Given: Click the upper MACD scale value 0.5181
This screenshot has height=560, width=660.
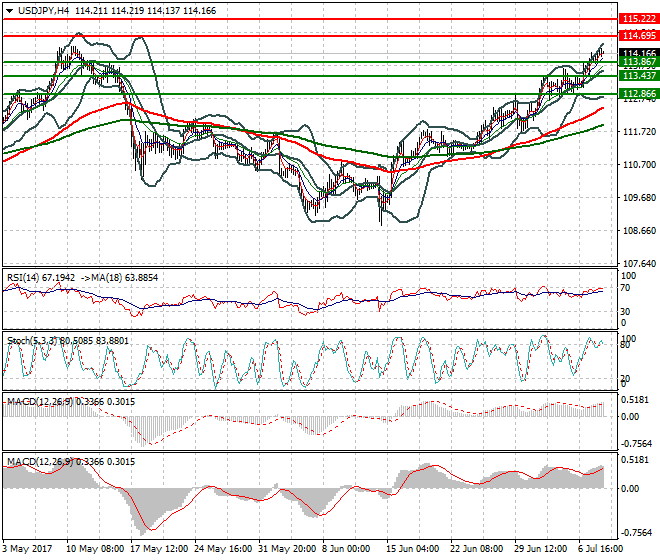Looking at the screenshot, I should tap(635, 399).
